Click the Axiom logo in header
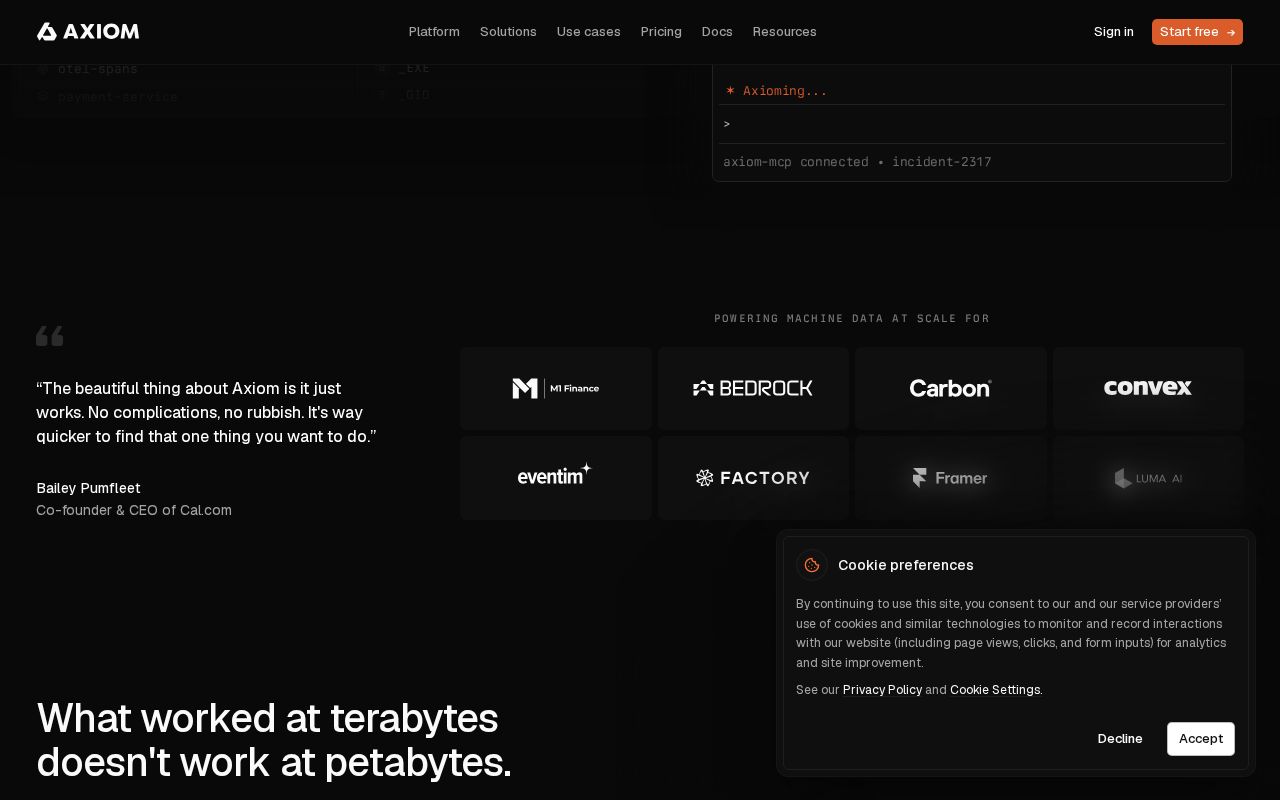The width and height of the screenshot is (1280, 800). [x=88, y=32]
